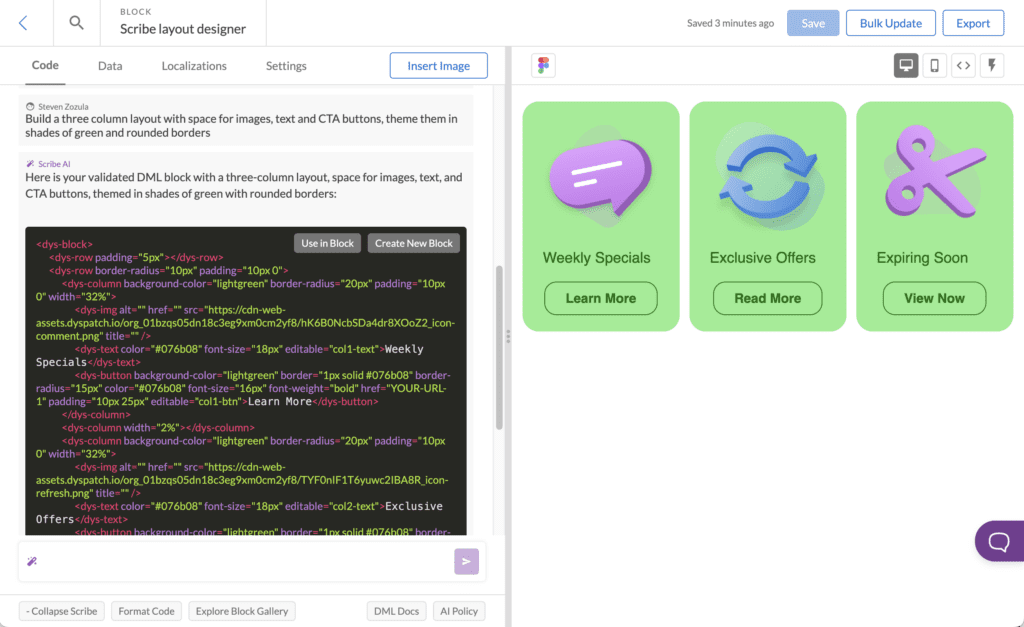Open the Settings tab
The image size is (1024, 627).
pyautogui.click(x=285, y=65)
